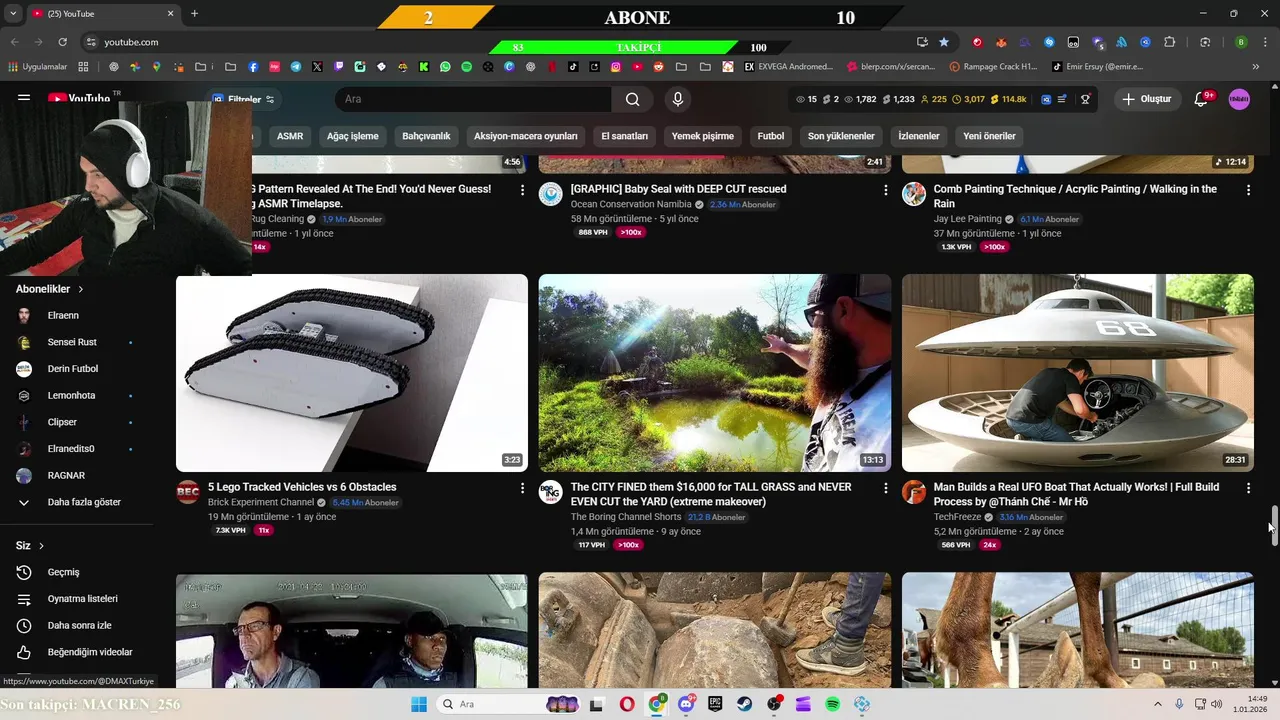Open options menu for UFO Boat video
This screenshot has height=720, width=1280.
click(x=1248, y=488)
